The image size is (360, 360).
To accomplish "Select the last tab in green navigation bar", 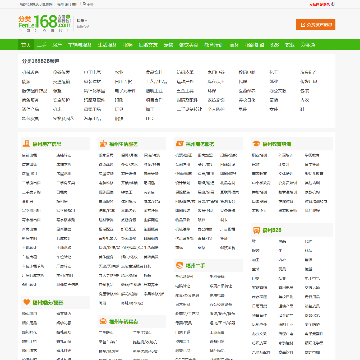I will click(308, 45).
